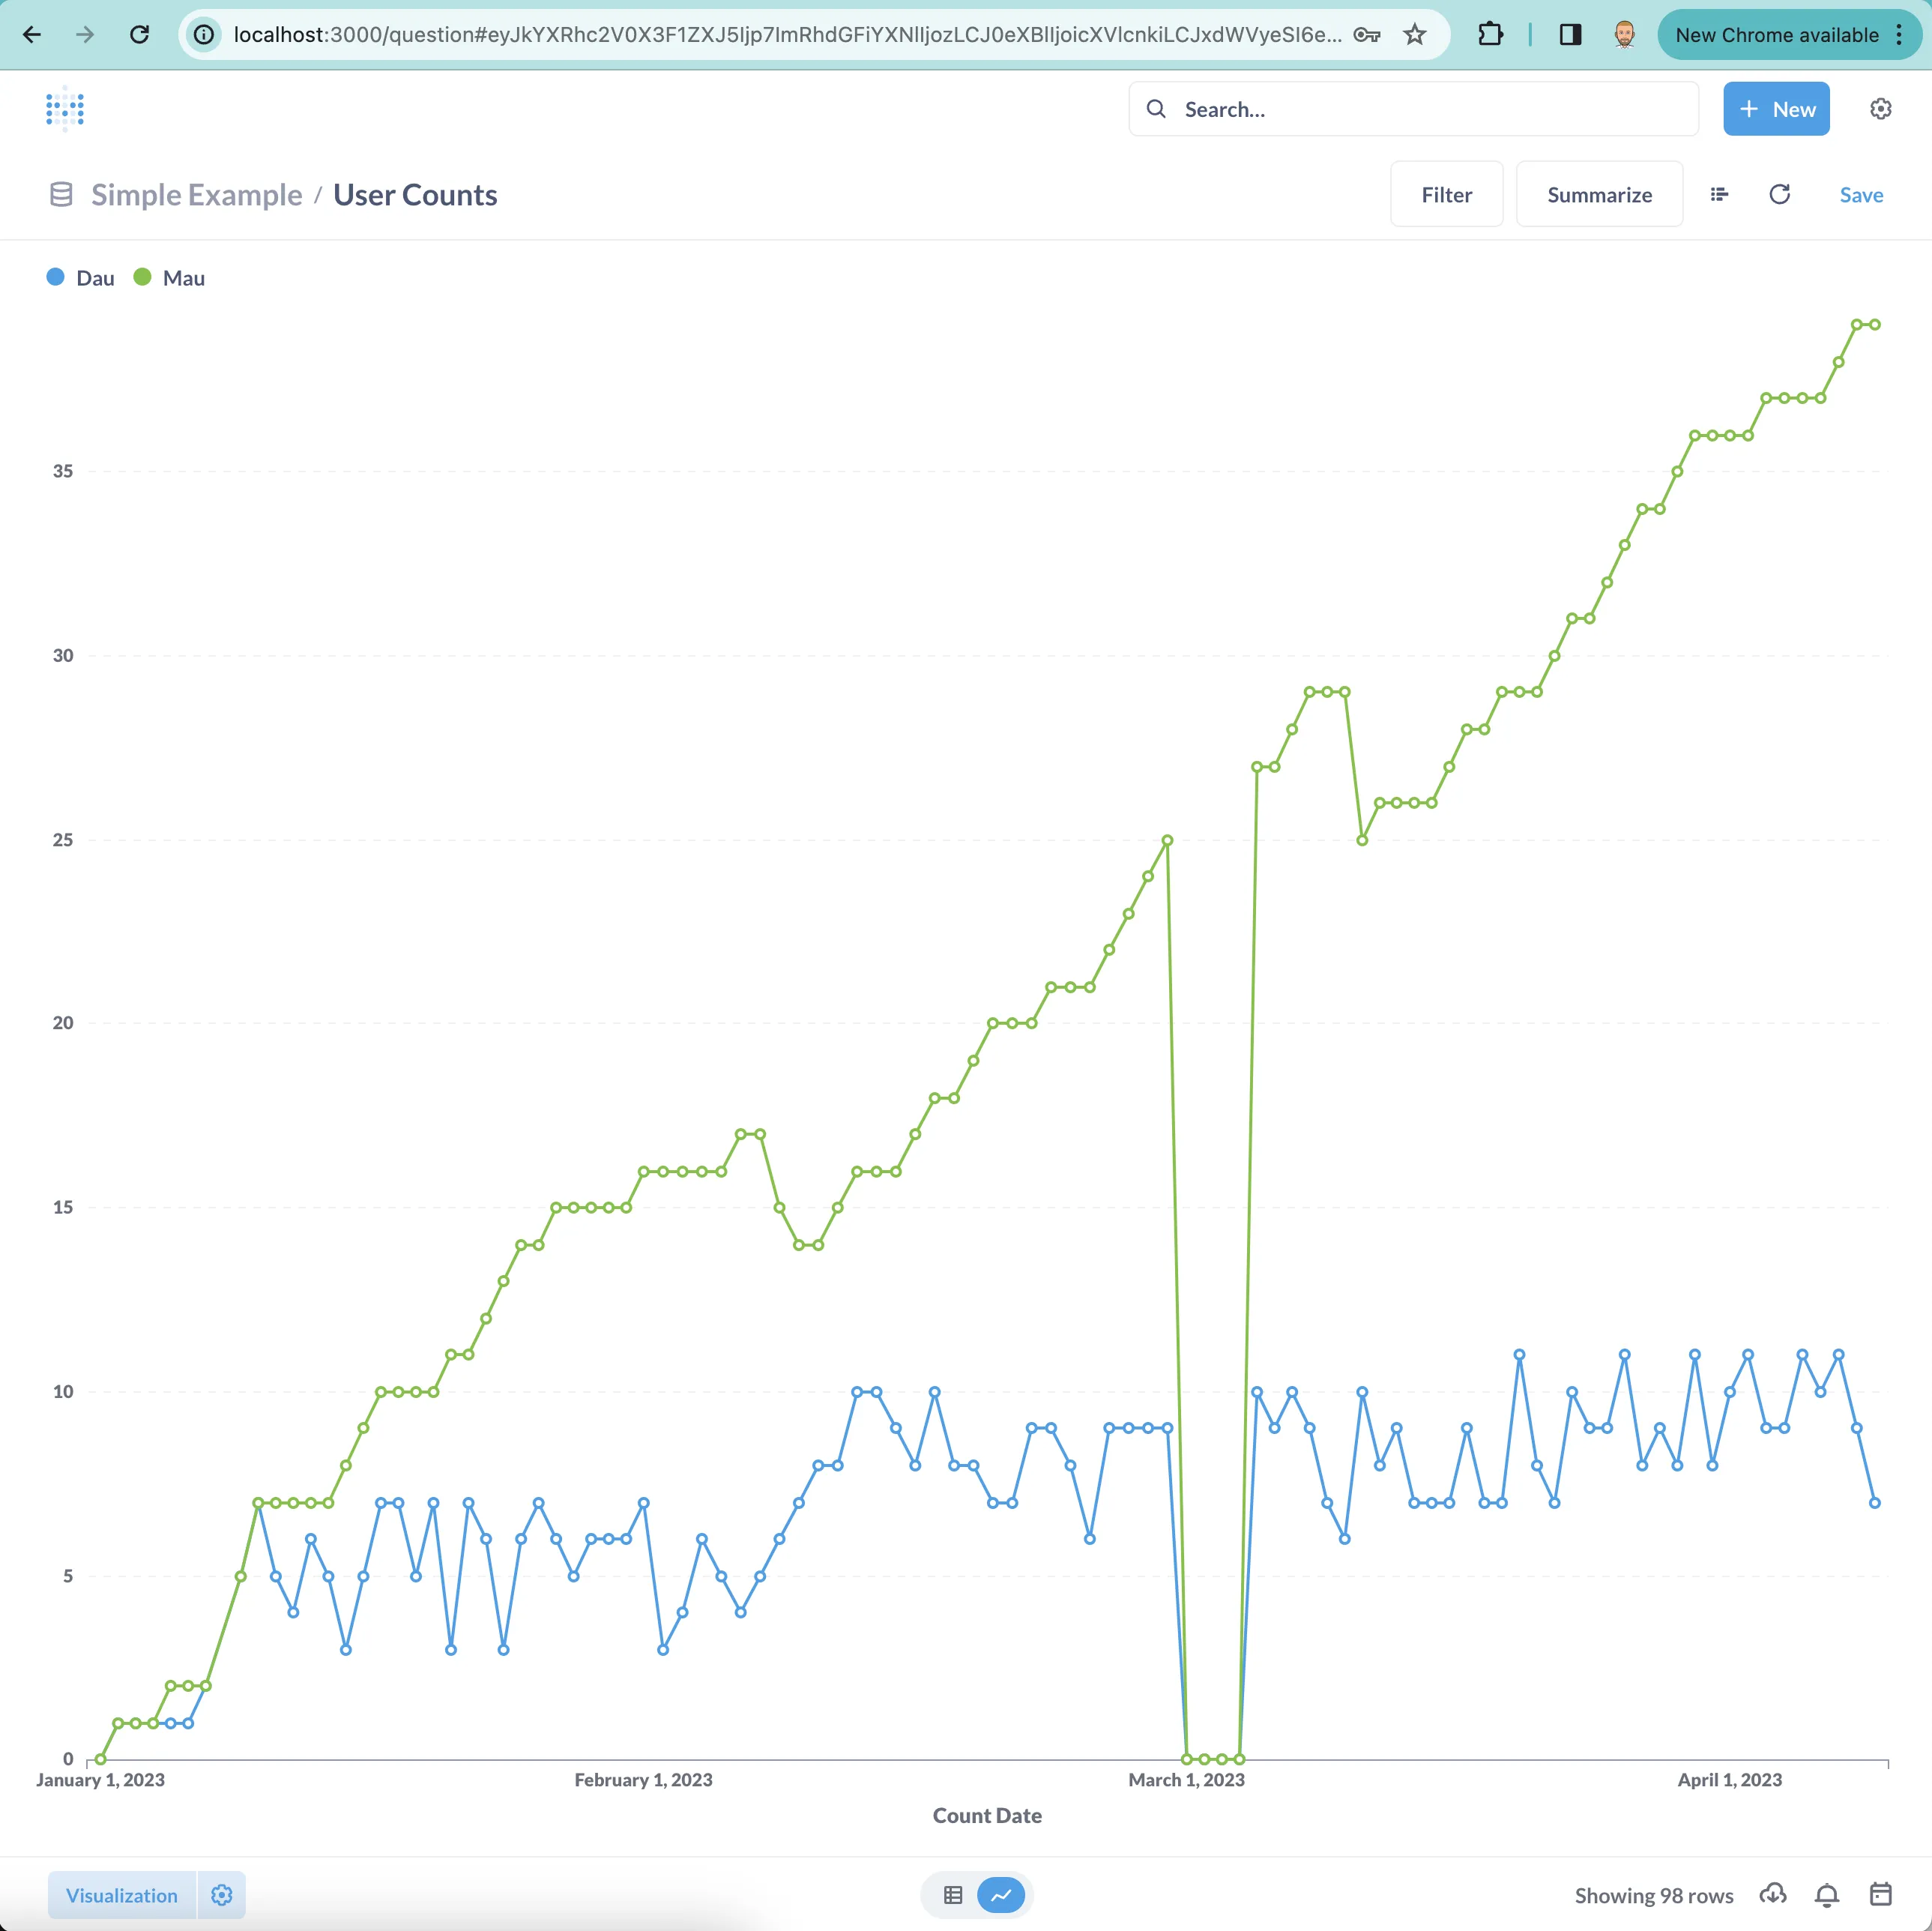
Task: Open the question details sidebar icon
Action: [1720, 194]
